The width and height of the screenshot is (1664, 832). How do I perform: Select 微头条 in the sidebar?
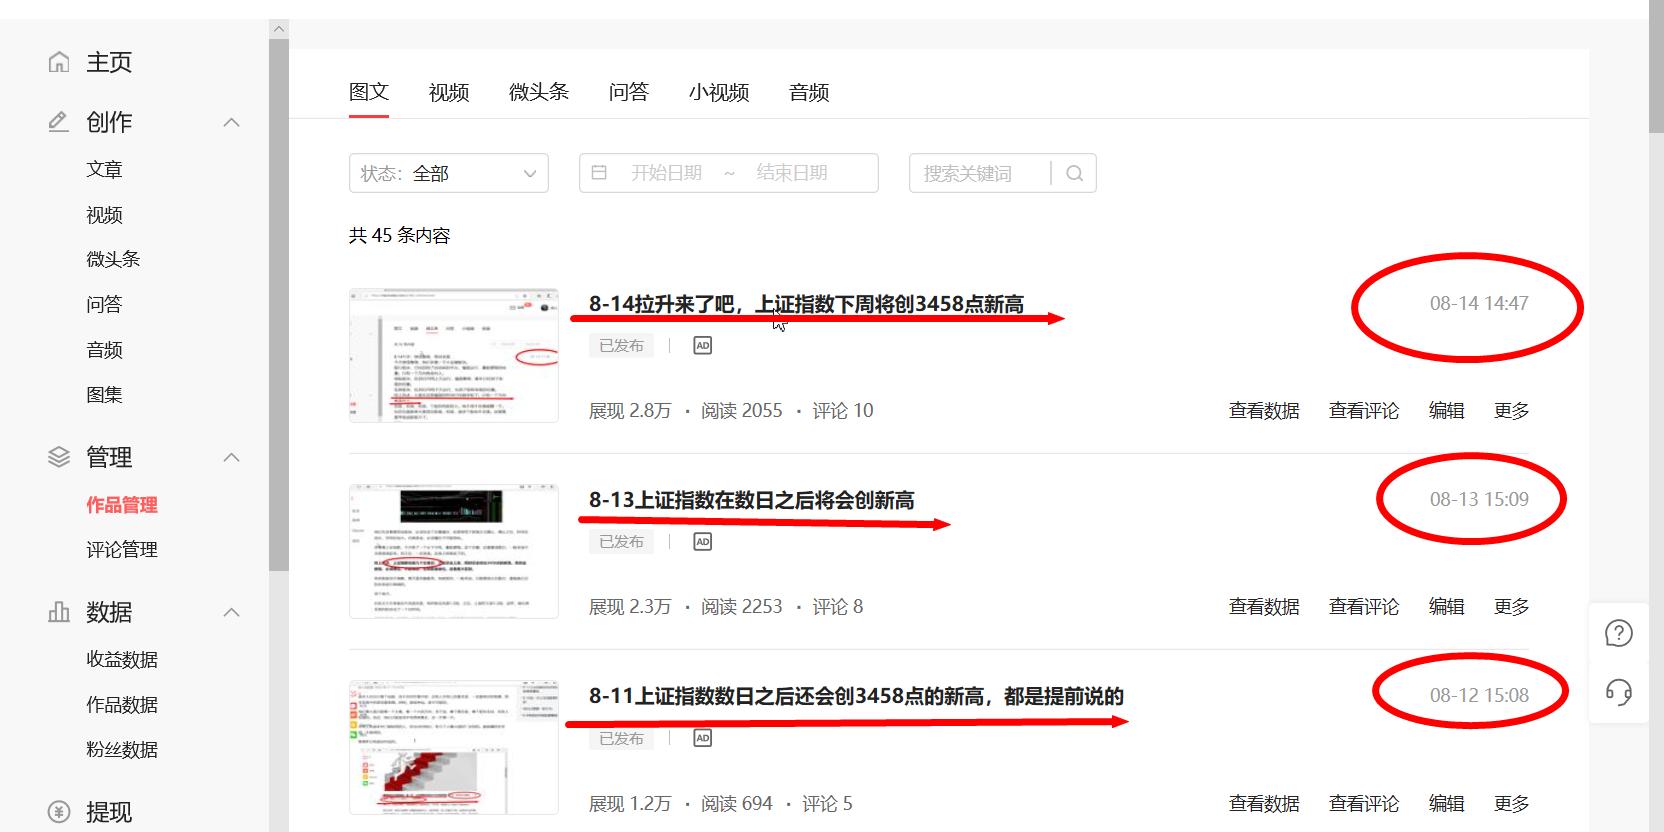pos(113,259)
